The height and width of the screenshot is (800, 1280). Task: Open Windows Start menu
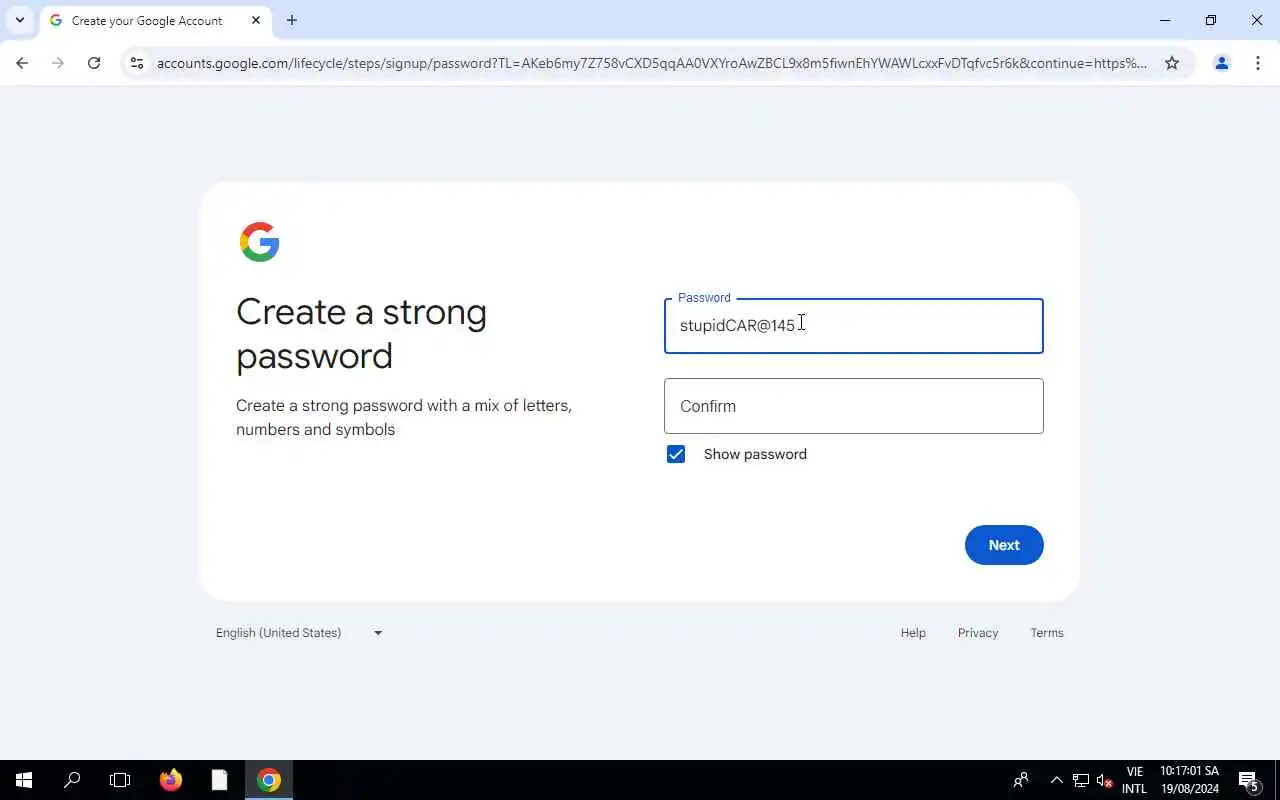pos(24,780)
